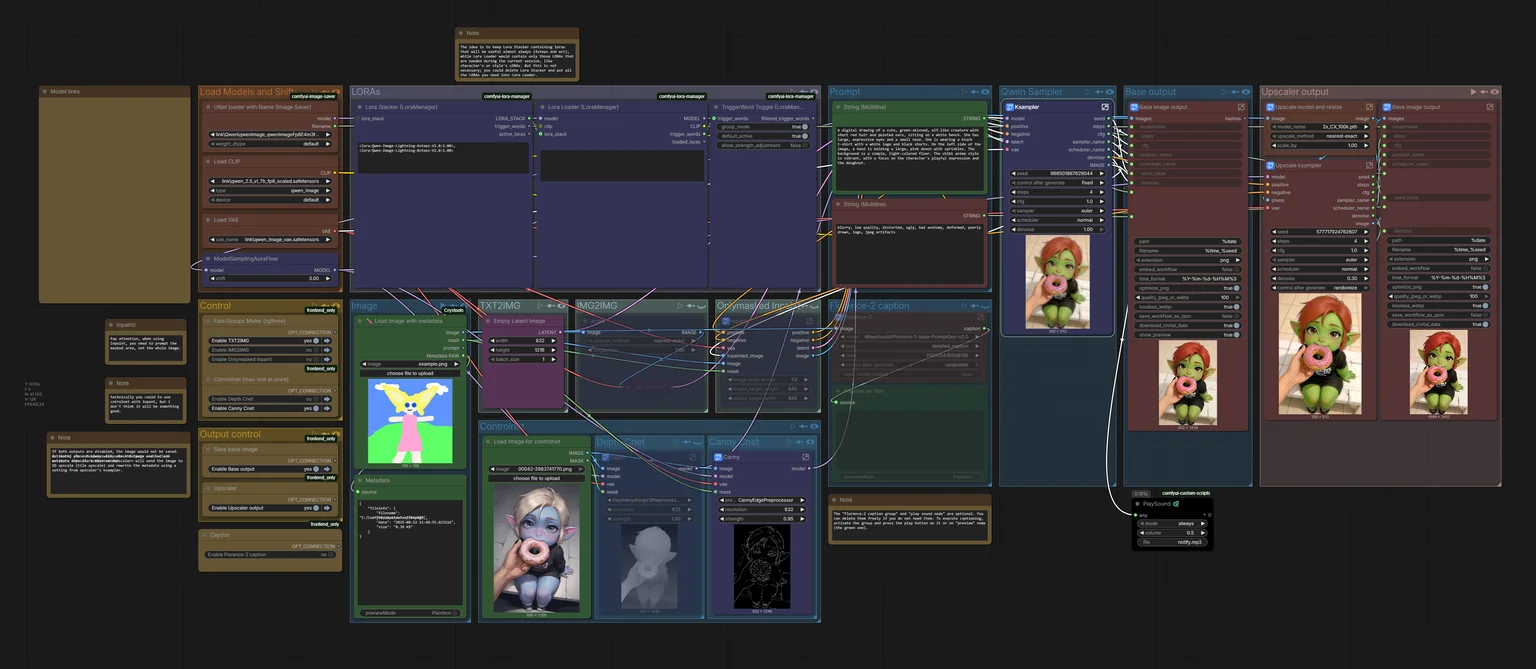This screenshot has height=669, width=1536.
Task: Adjust the Ksampler steps 4 value
Action: point(1058,192)
